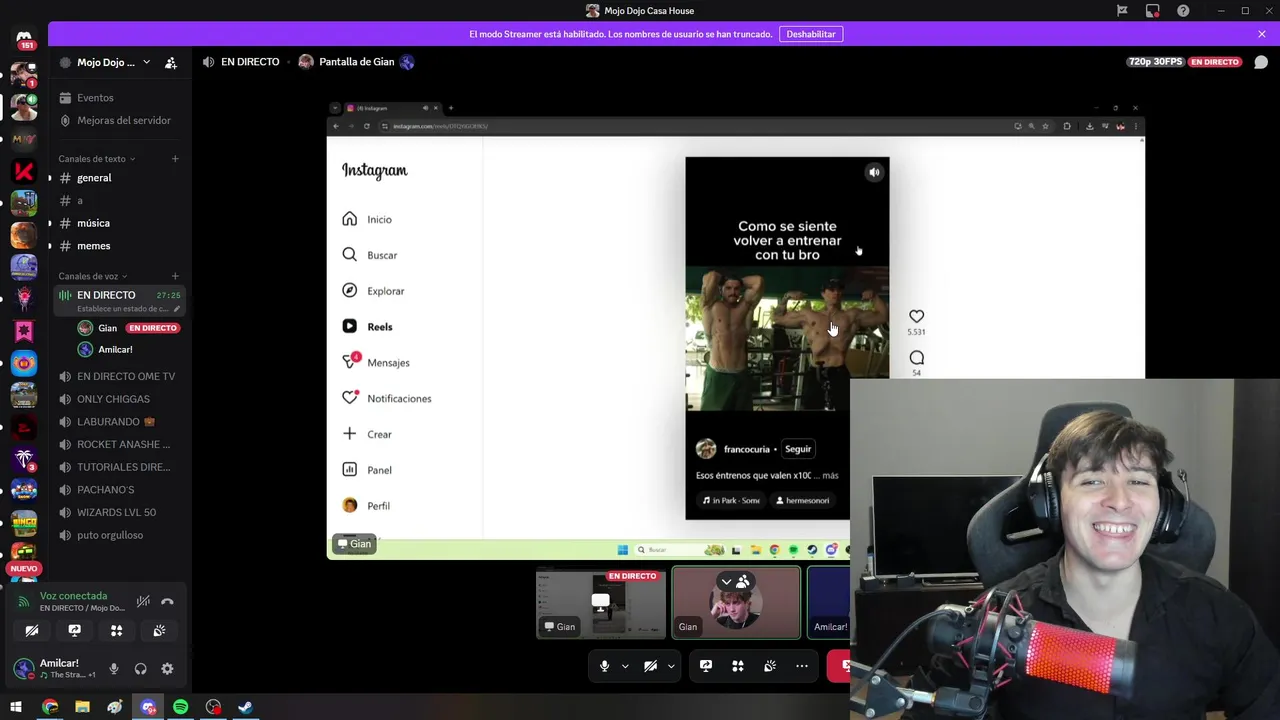Image resolution: width=1280 pixels, height=720 pixels.
Task: Toggle camera in call controls bar
Action: tap(650, 666)
